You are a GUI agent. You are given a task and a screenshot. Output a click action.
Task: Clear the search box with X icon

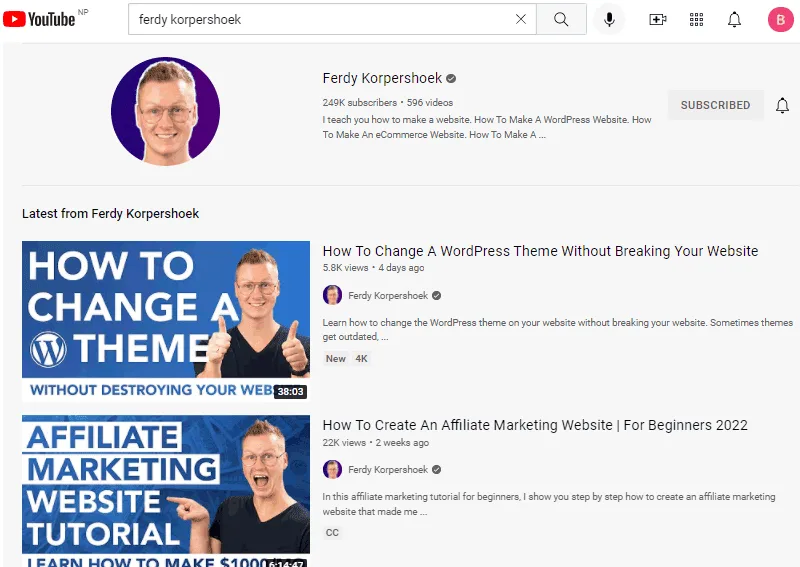[x=521, y=19]
